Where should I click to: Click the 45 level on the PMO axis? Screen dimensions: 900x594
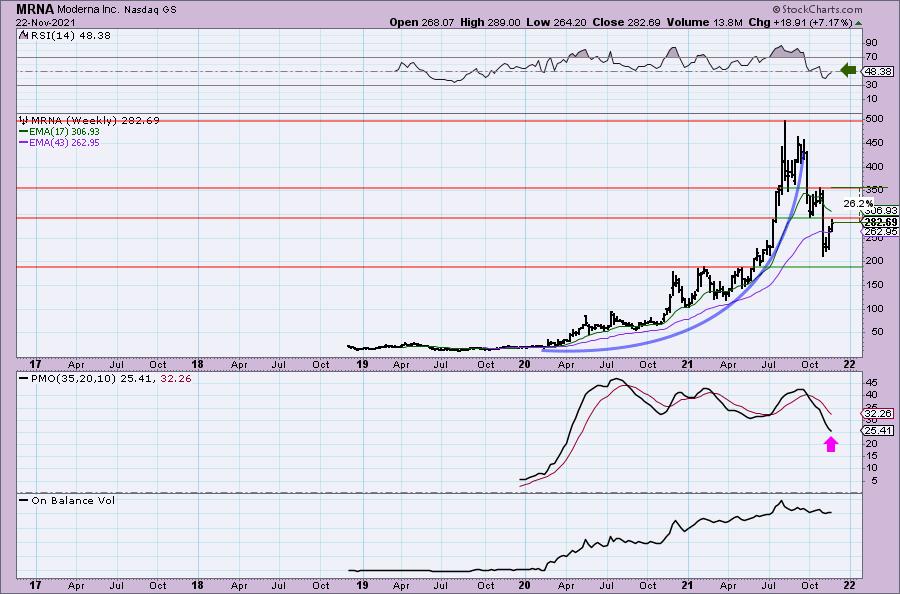click(x=871, y=382)
